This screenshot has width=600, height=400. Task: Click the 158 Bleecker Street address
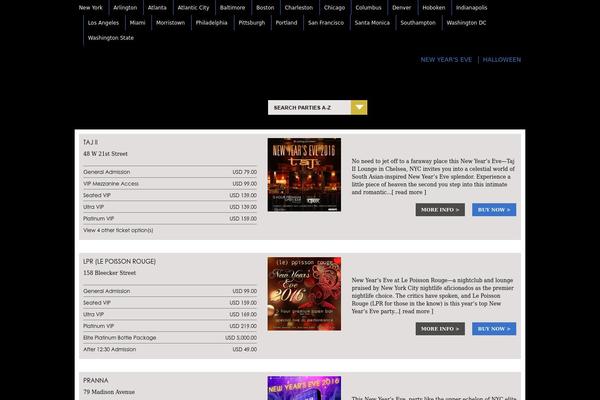[110, 273]
